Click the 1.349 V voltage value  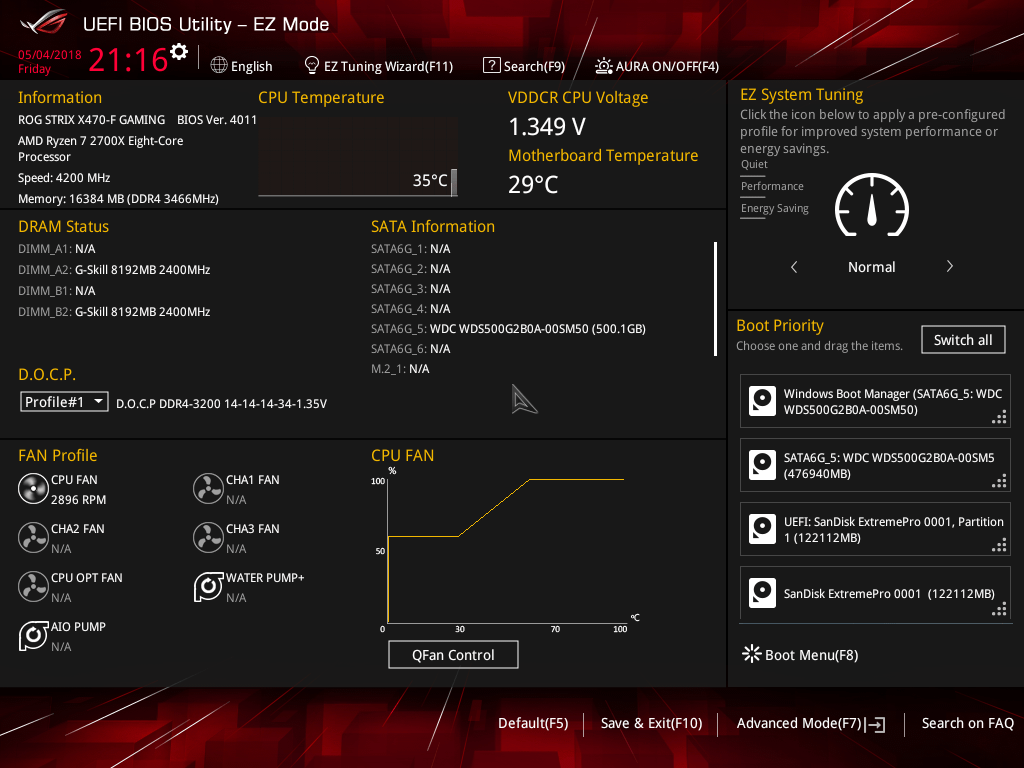coord(547,127)
